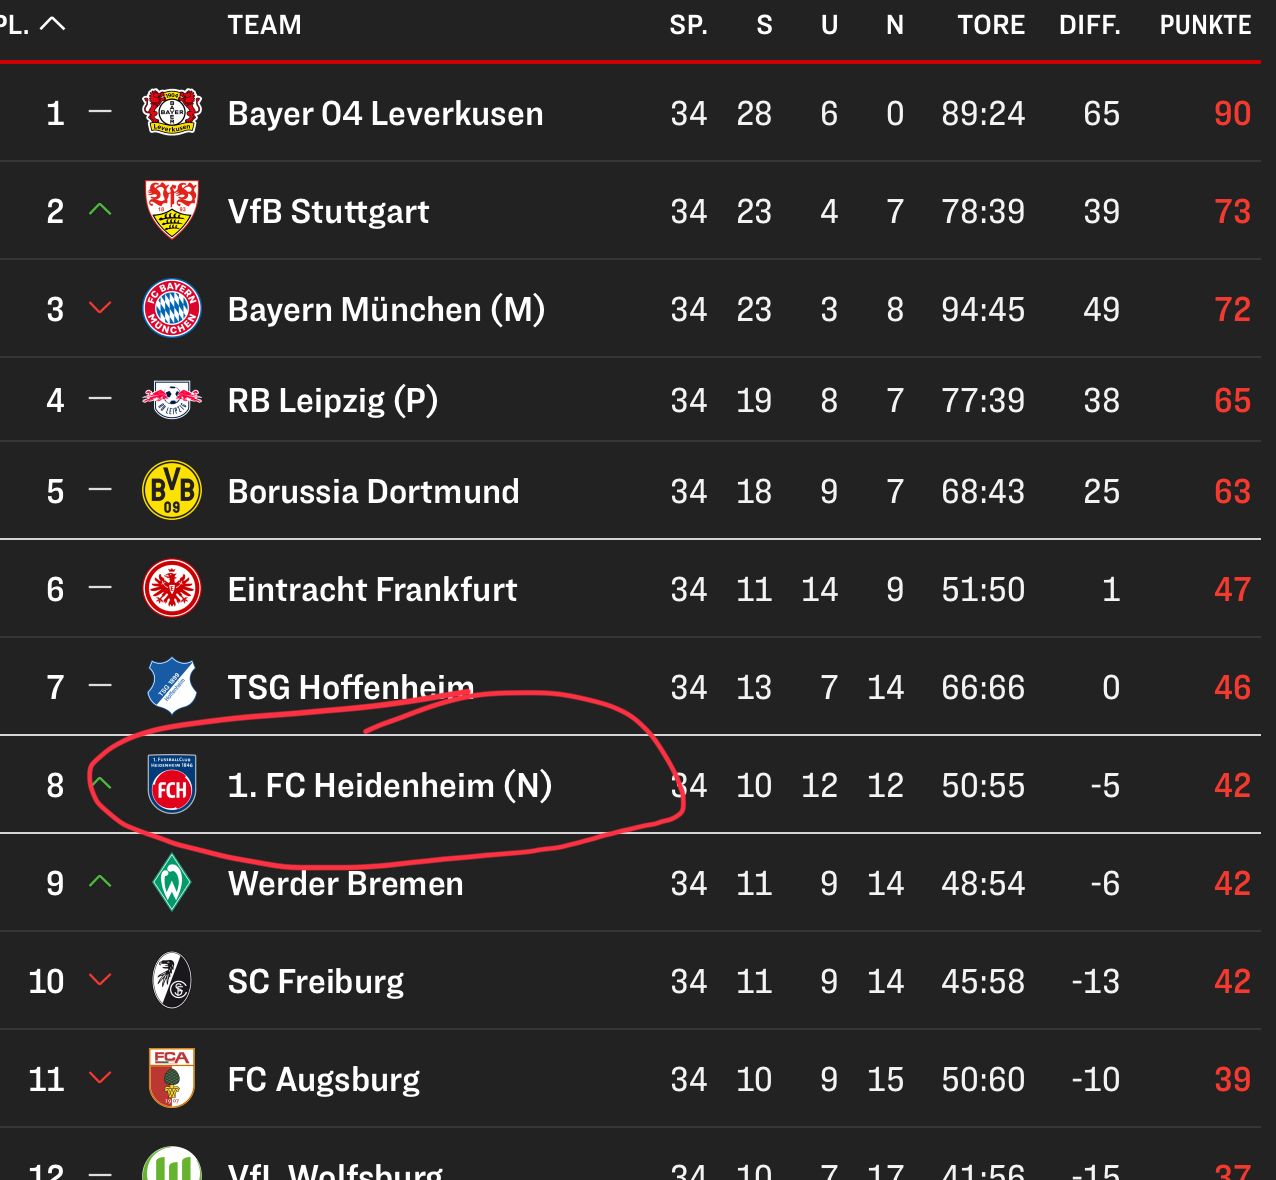Click the PUNKTE column header
This screenshot has height=1180, width=1276.
pos(1205,25)
